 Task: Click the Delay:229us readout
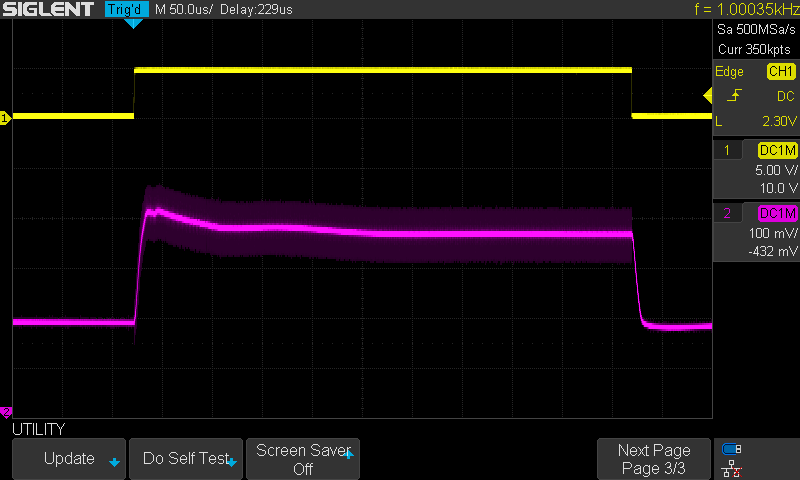click(x=256, y=9)
